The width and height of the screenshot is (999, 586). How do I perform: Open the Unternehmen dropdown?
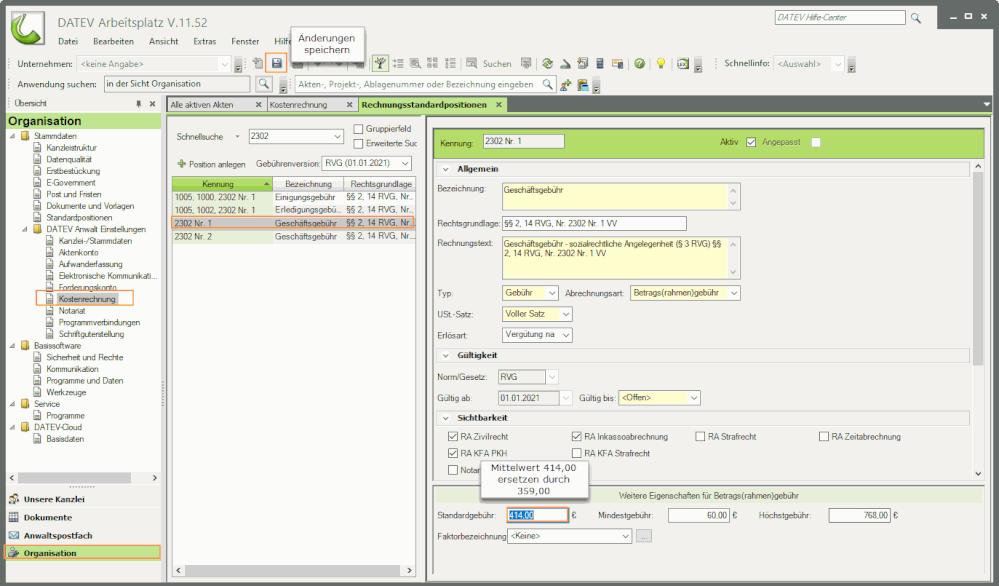224,64
